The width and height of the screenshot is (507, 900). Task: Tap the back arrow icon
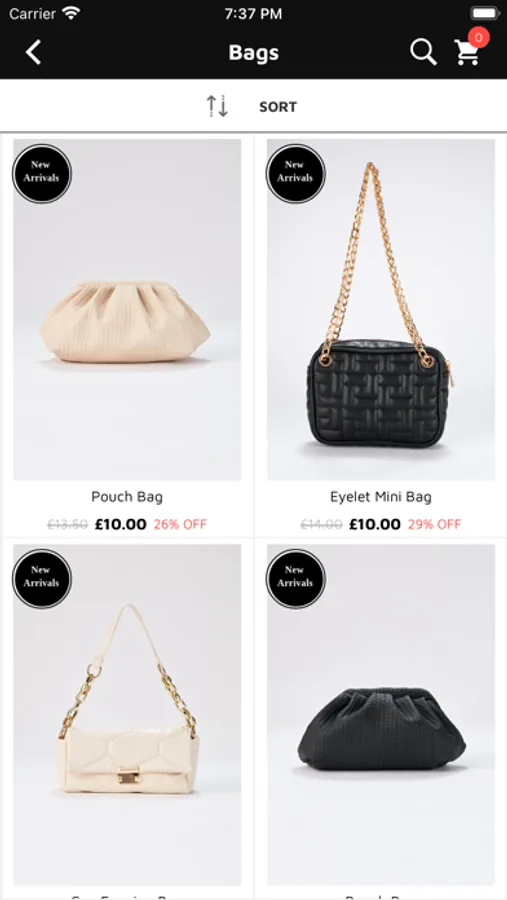(33, 52)
